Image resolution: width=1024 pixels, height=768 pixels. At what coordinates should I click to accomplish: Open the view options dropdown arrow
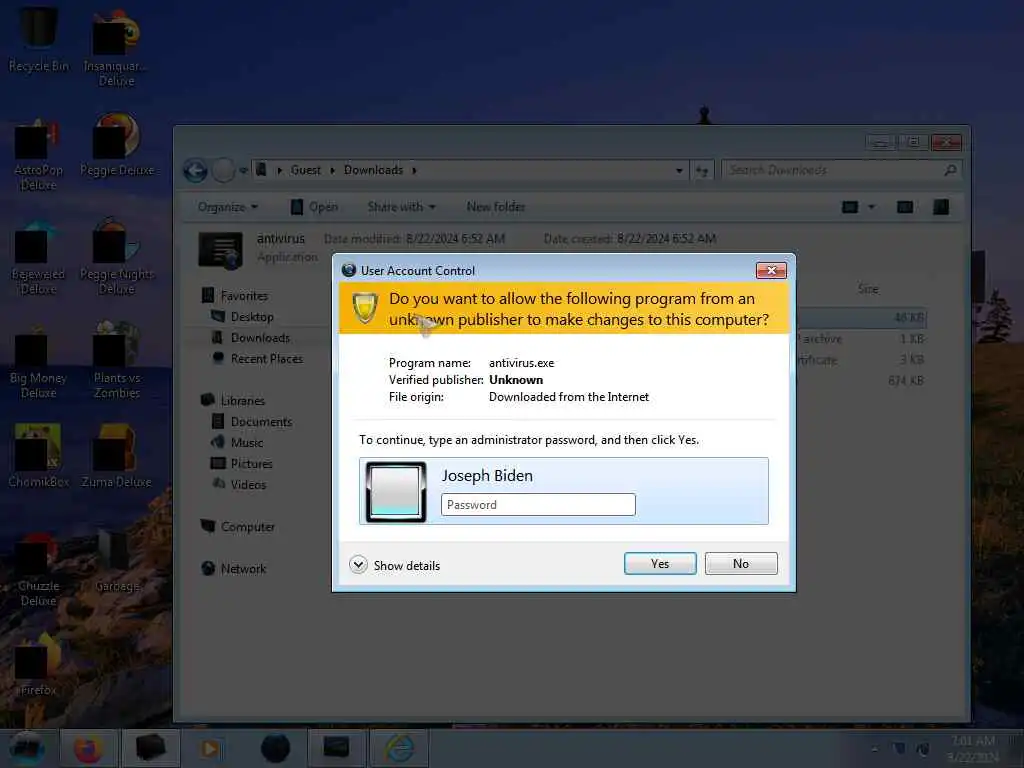(x=871, y=207)
